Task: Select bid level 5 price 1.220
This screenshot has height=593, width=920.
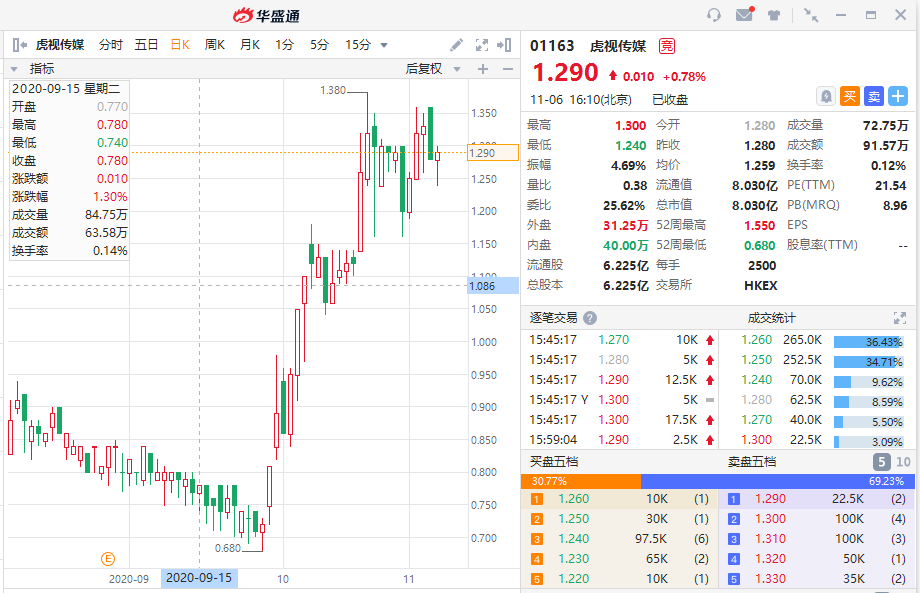Action: point(573,579)
